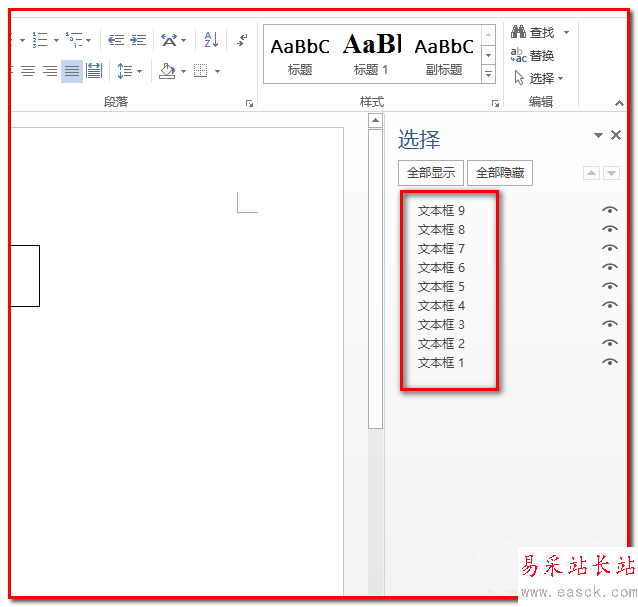Toggle show paragraph marks icon
The height and width of the screenshot is (607, 638).
[x=242, y=40]
